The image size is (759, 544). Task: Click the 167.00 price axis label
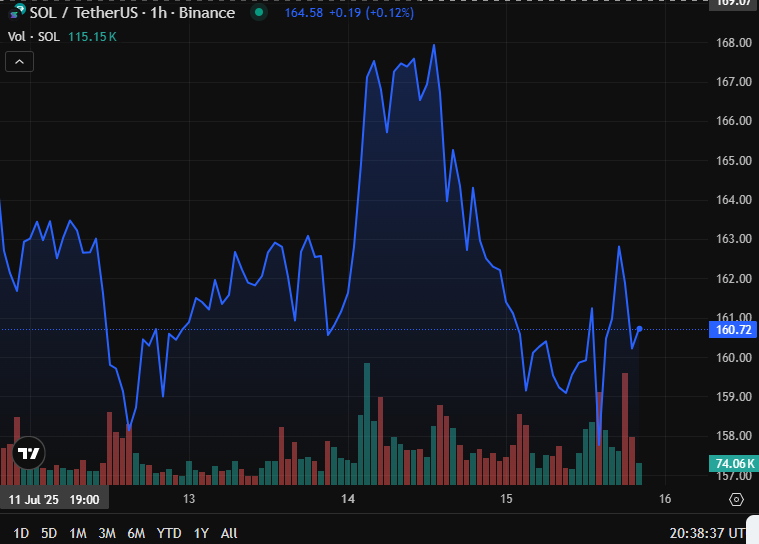click(x=734, y=82)
